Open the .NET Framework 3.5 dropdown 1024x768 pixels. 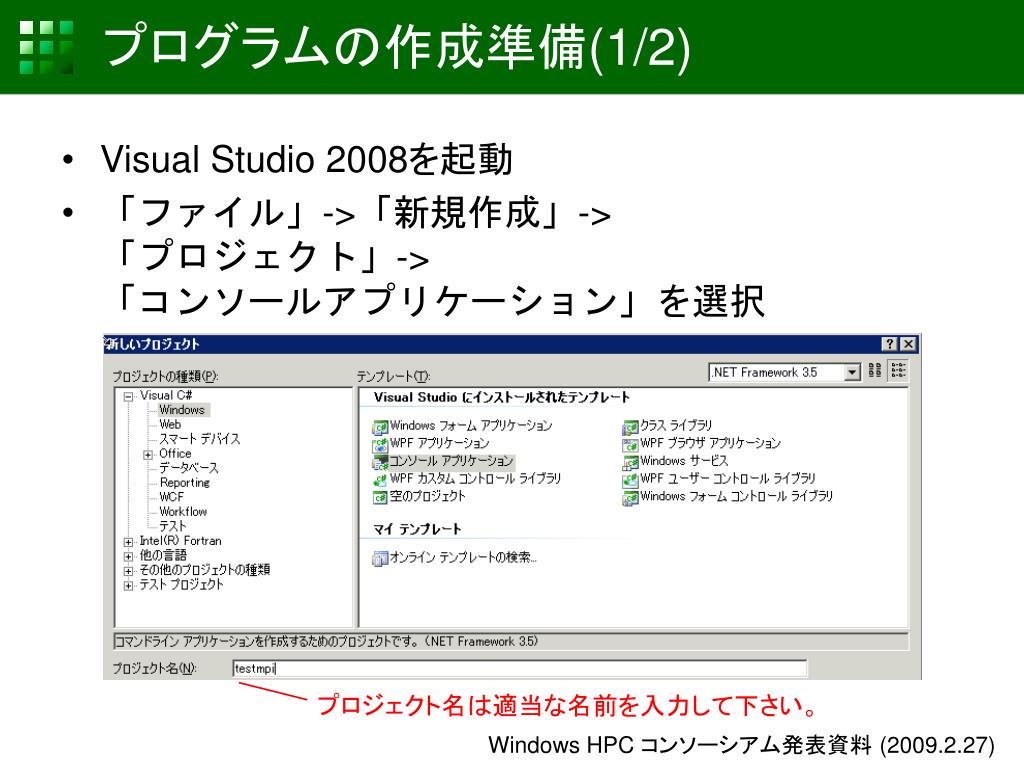852,372
